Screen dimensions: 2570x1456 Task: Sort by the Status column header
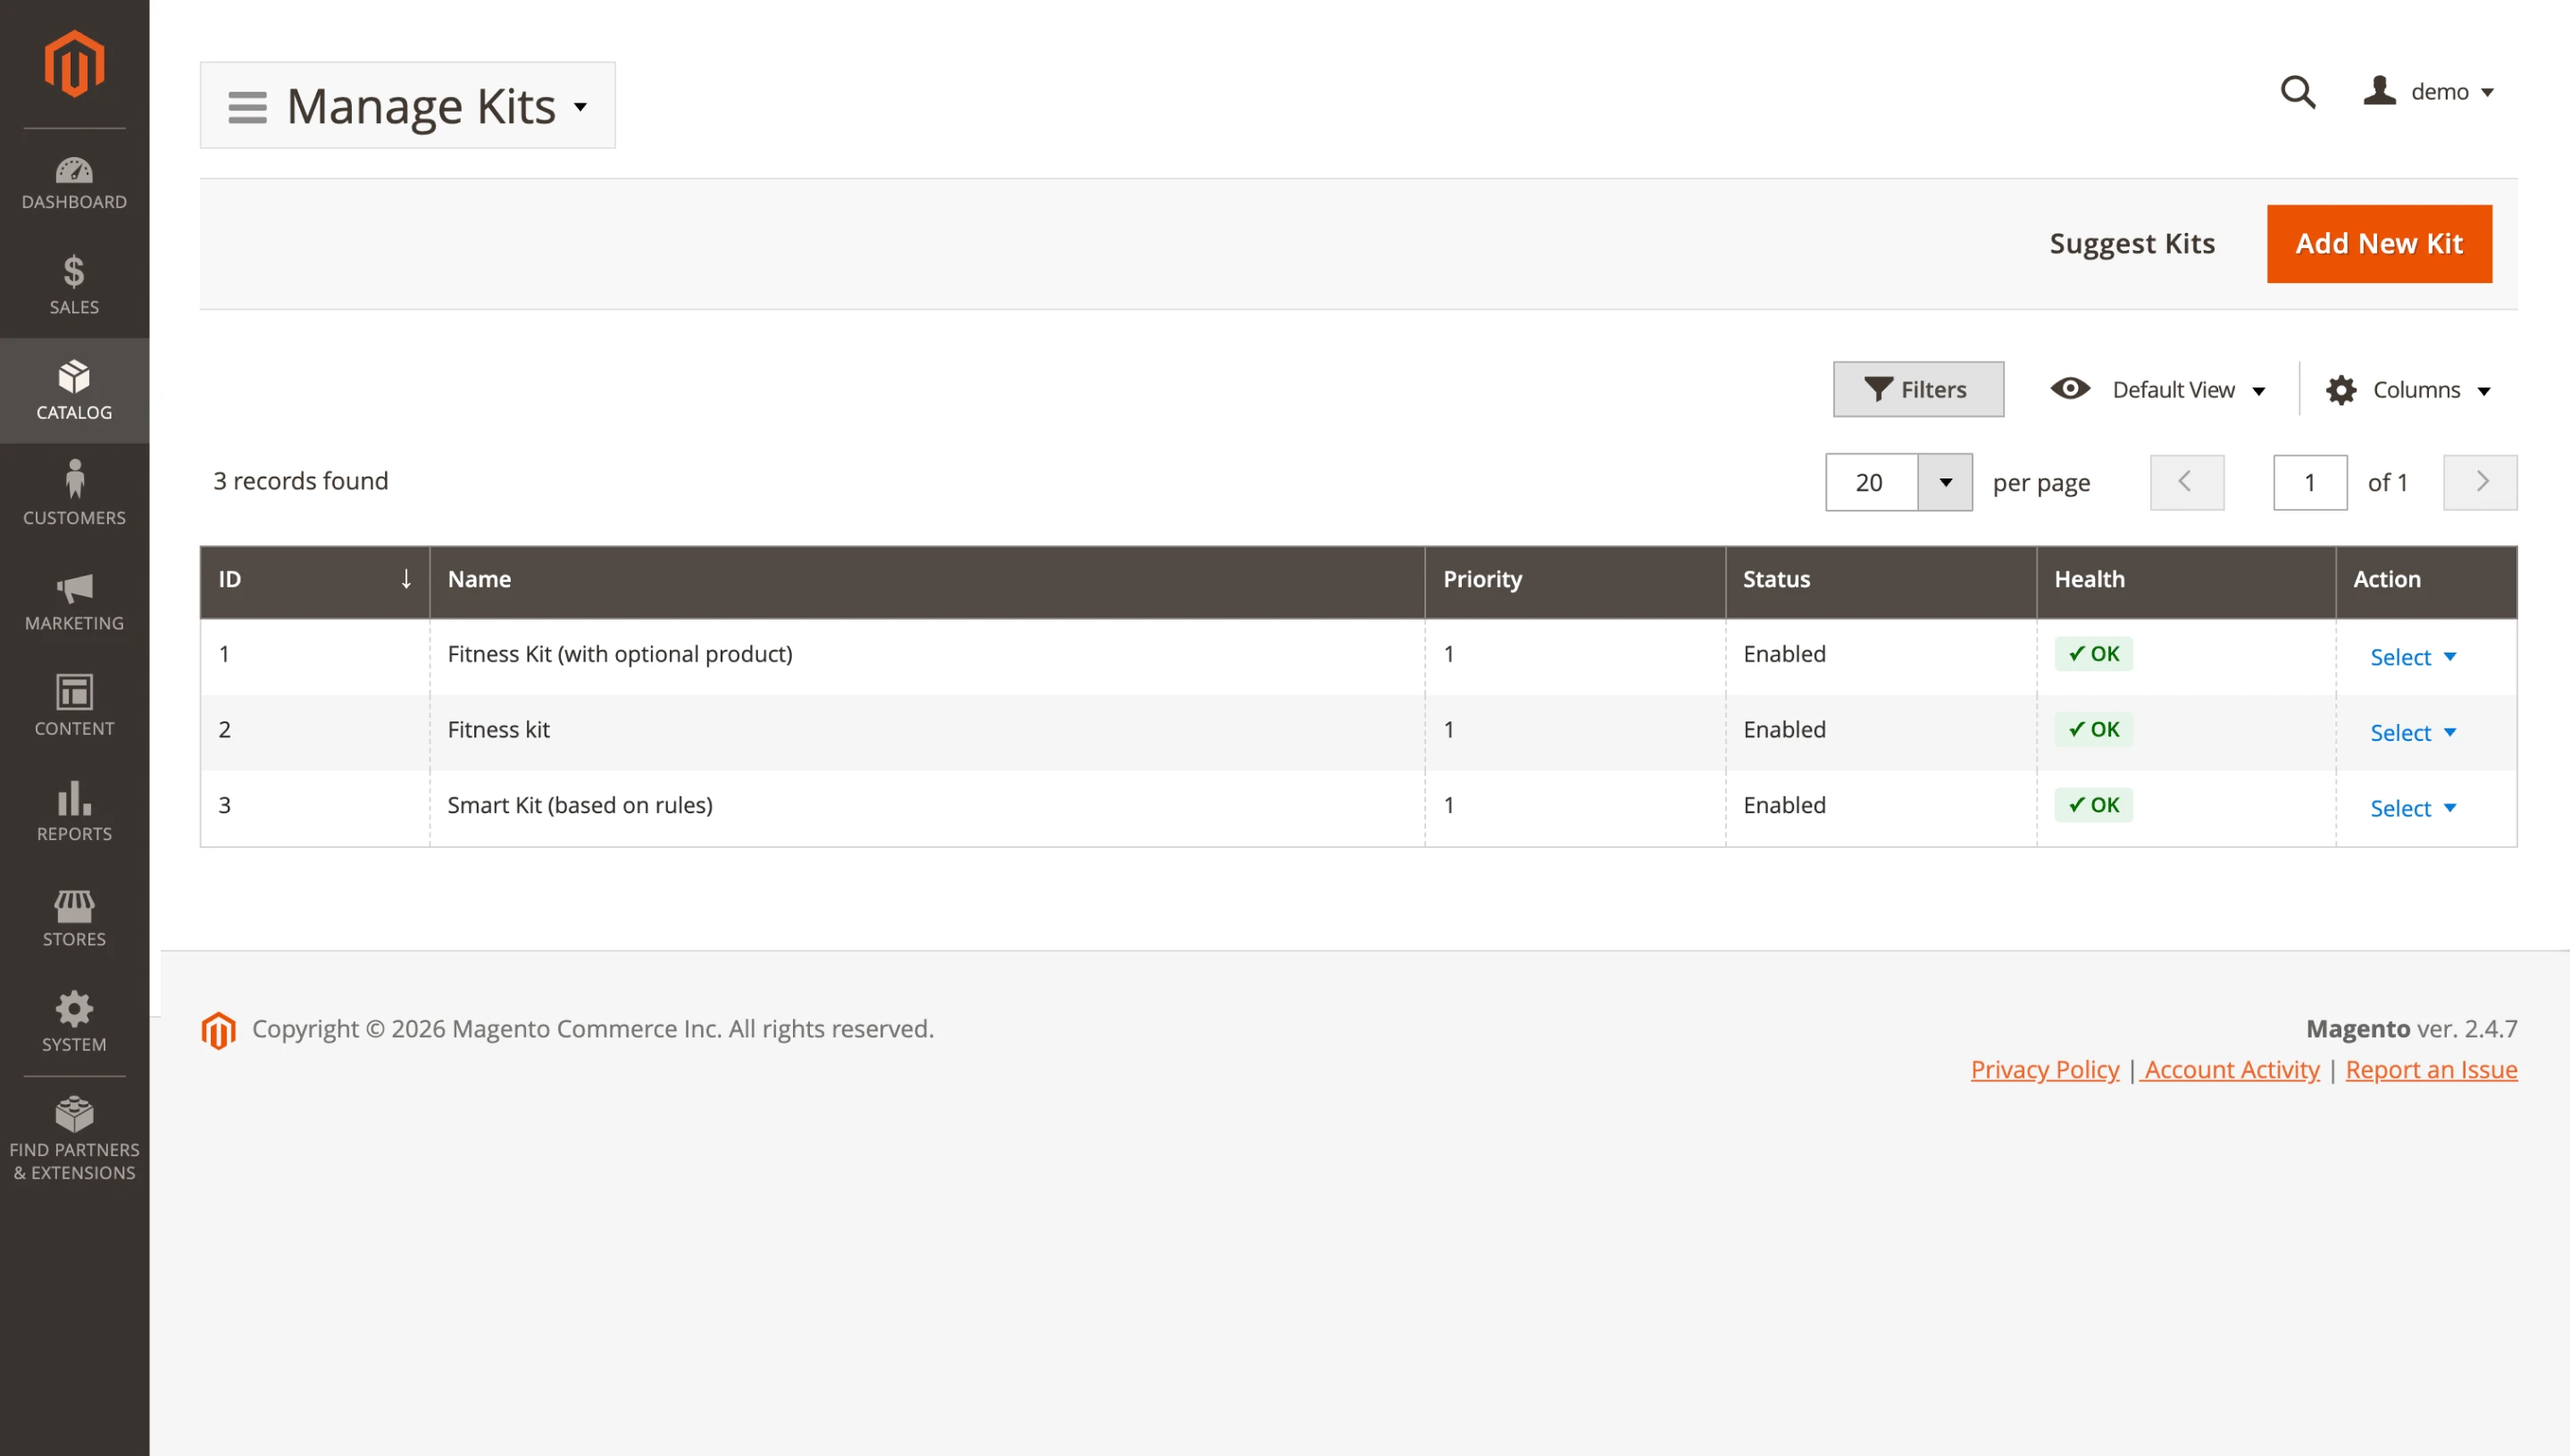(1880, 581)
